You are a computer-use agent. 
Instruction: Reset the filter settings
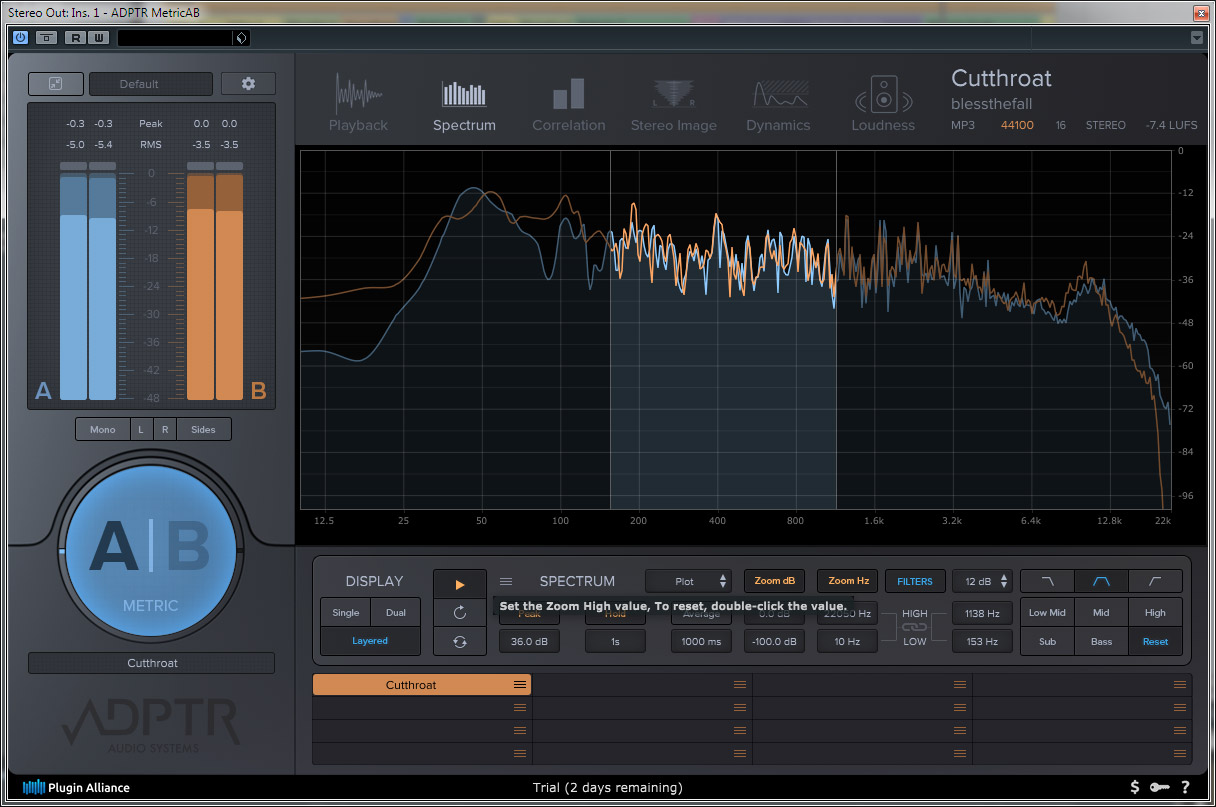[x=1155, y=642]
